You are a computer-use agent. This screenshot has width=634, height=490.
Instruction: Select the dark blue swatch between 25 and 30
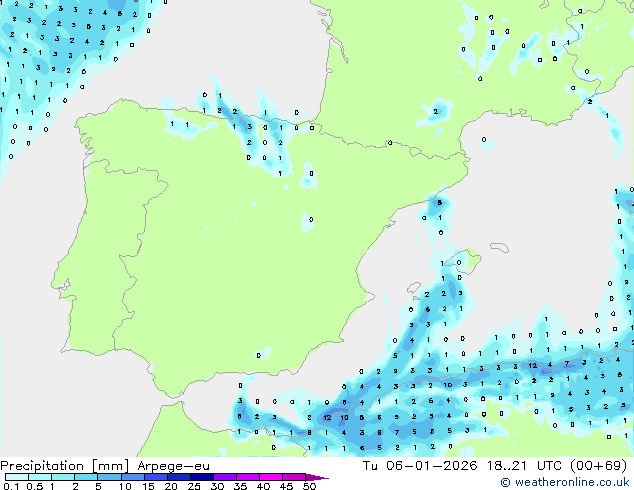[202, 477]
